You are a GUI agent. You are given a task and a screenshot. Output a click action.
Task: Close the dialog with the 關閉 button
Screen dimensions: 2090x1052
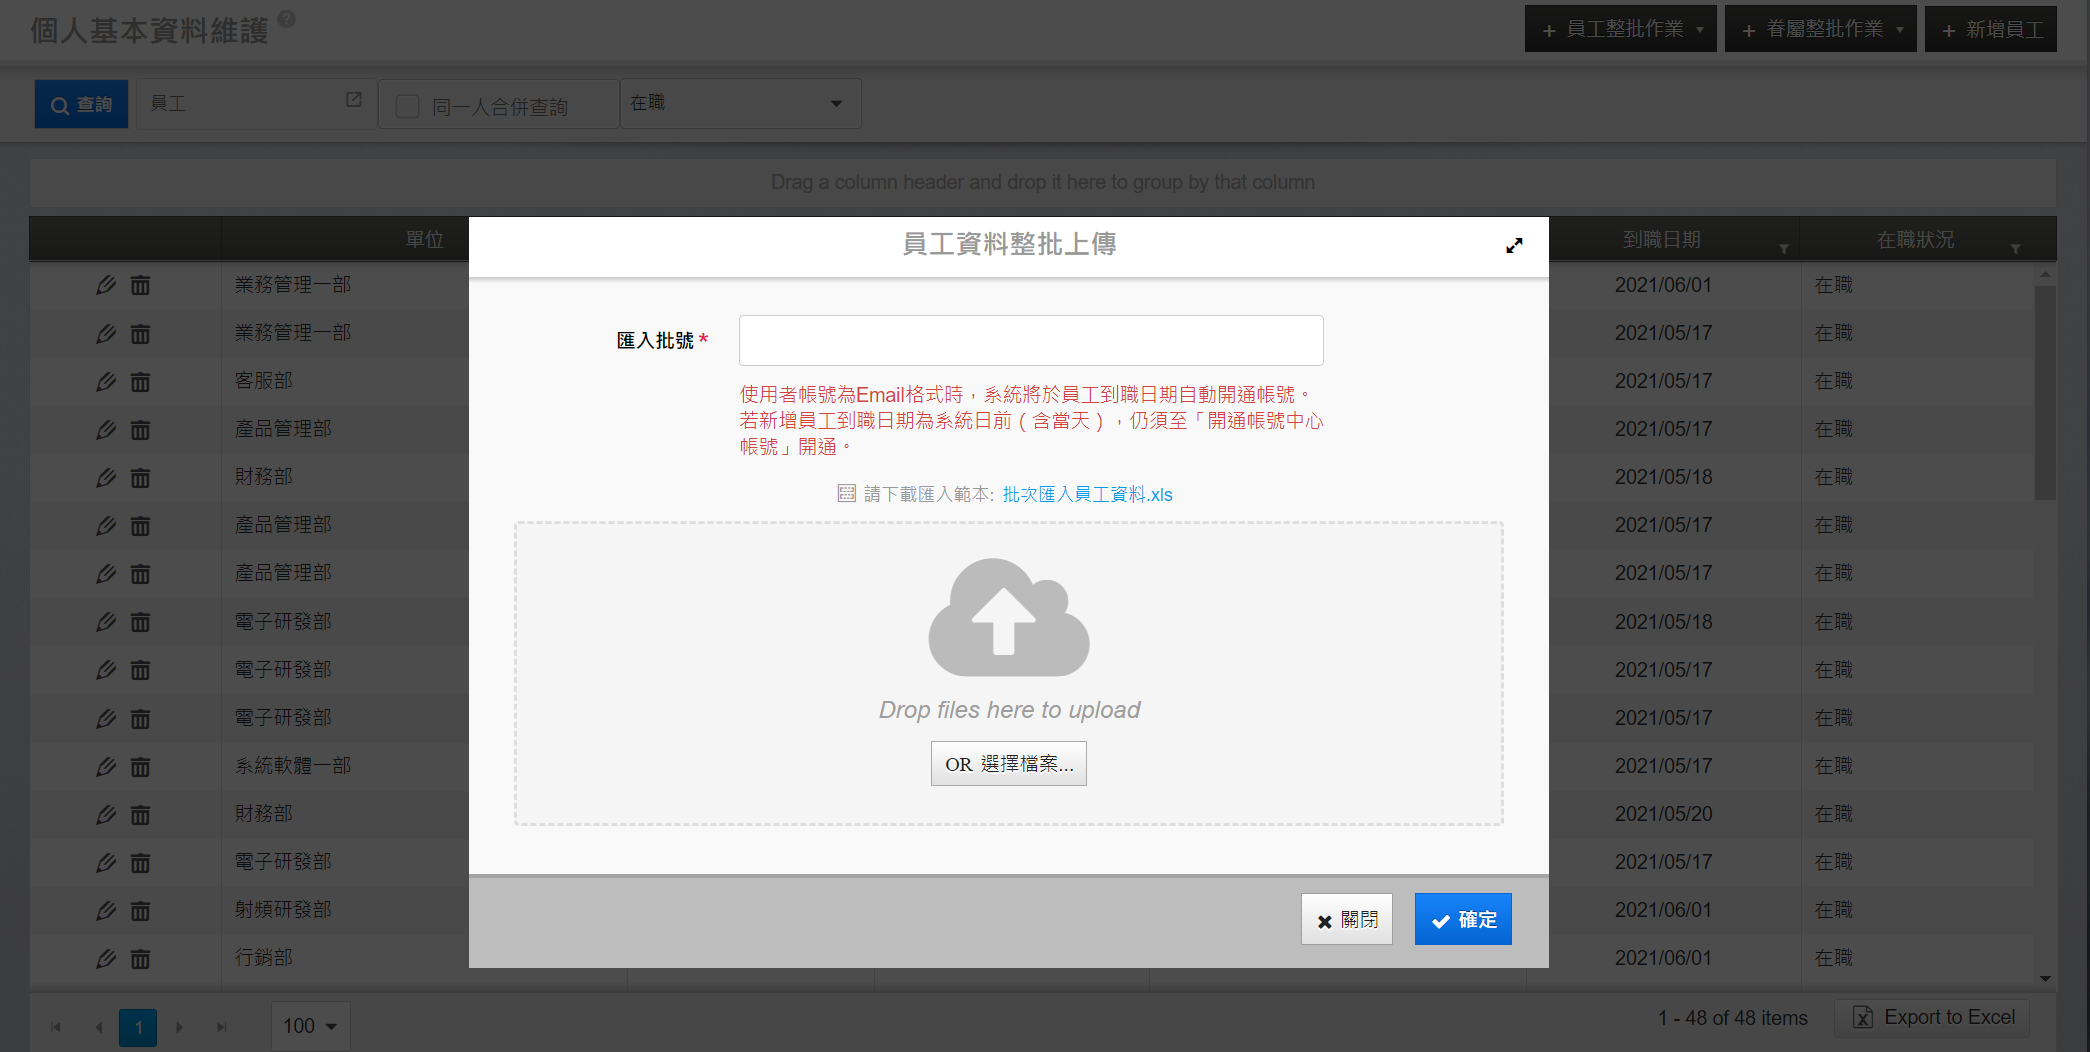coord(1346,919)
